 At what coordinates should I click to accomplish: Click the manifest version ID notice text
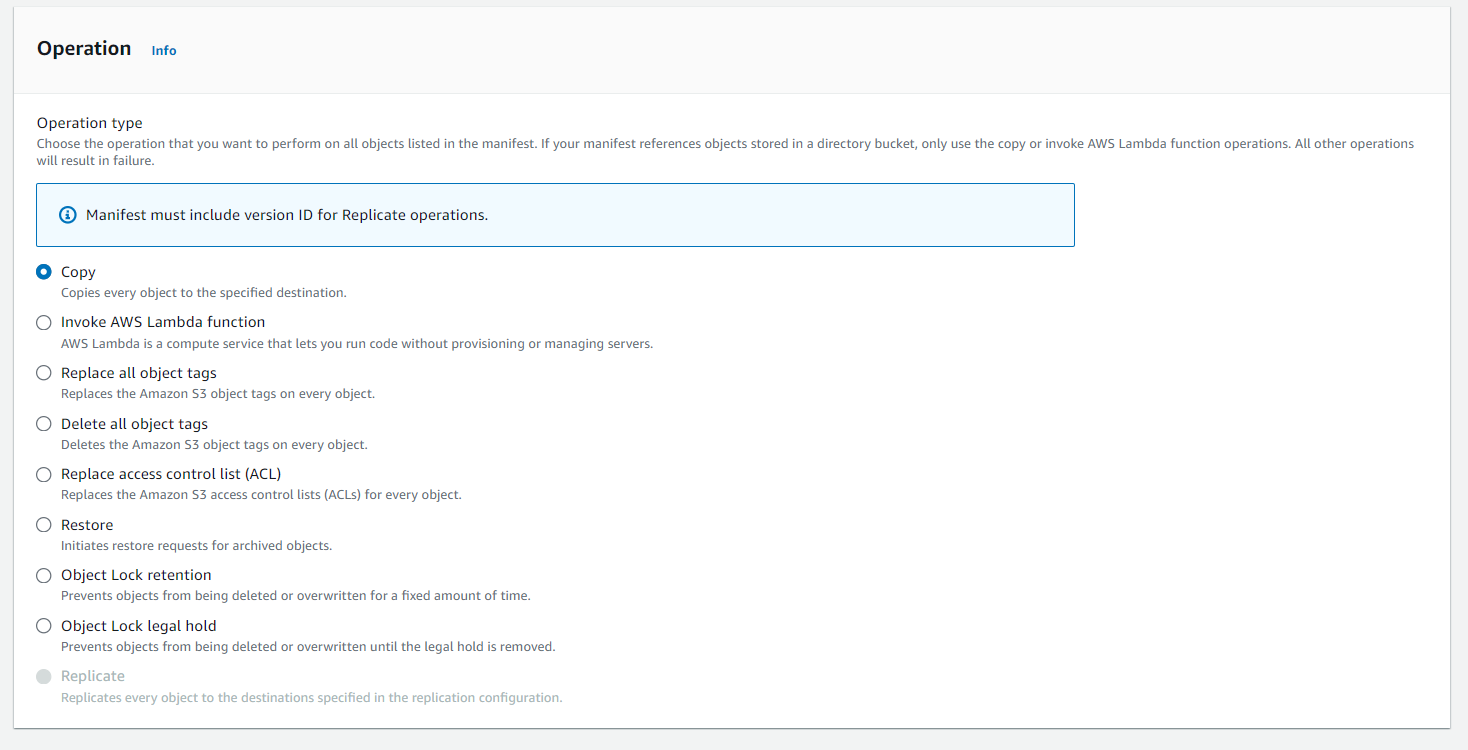coord(287,215)
